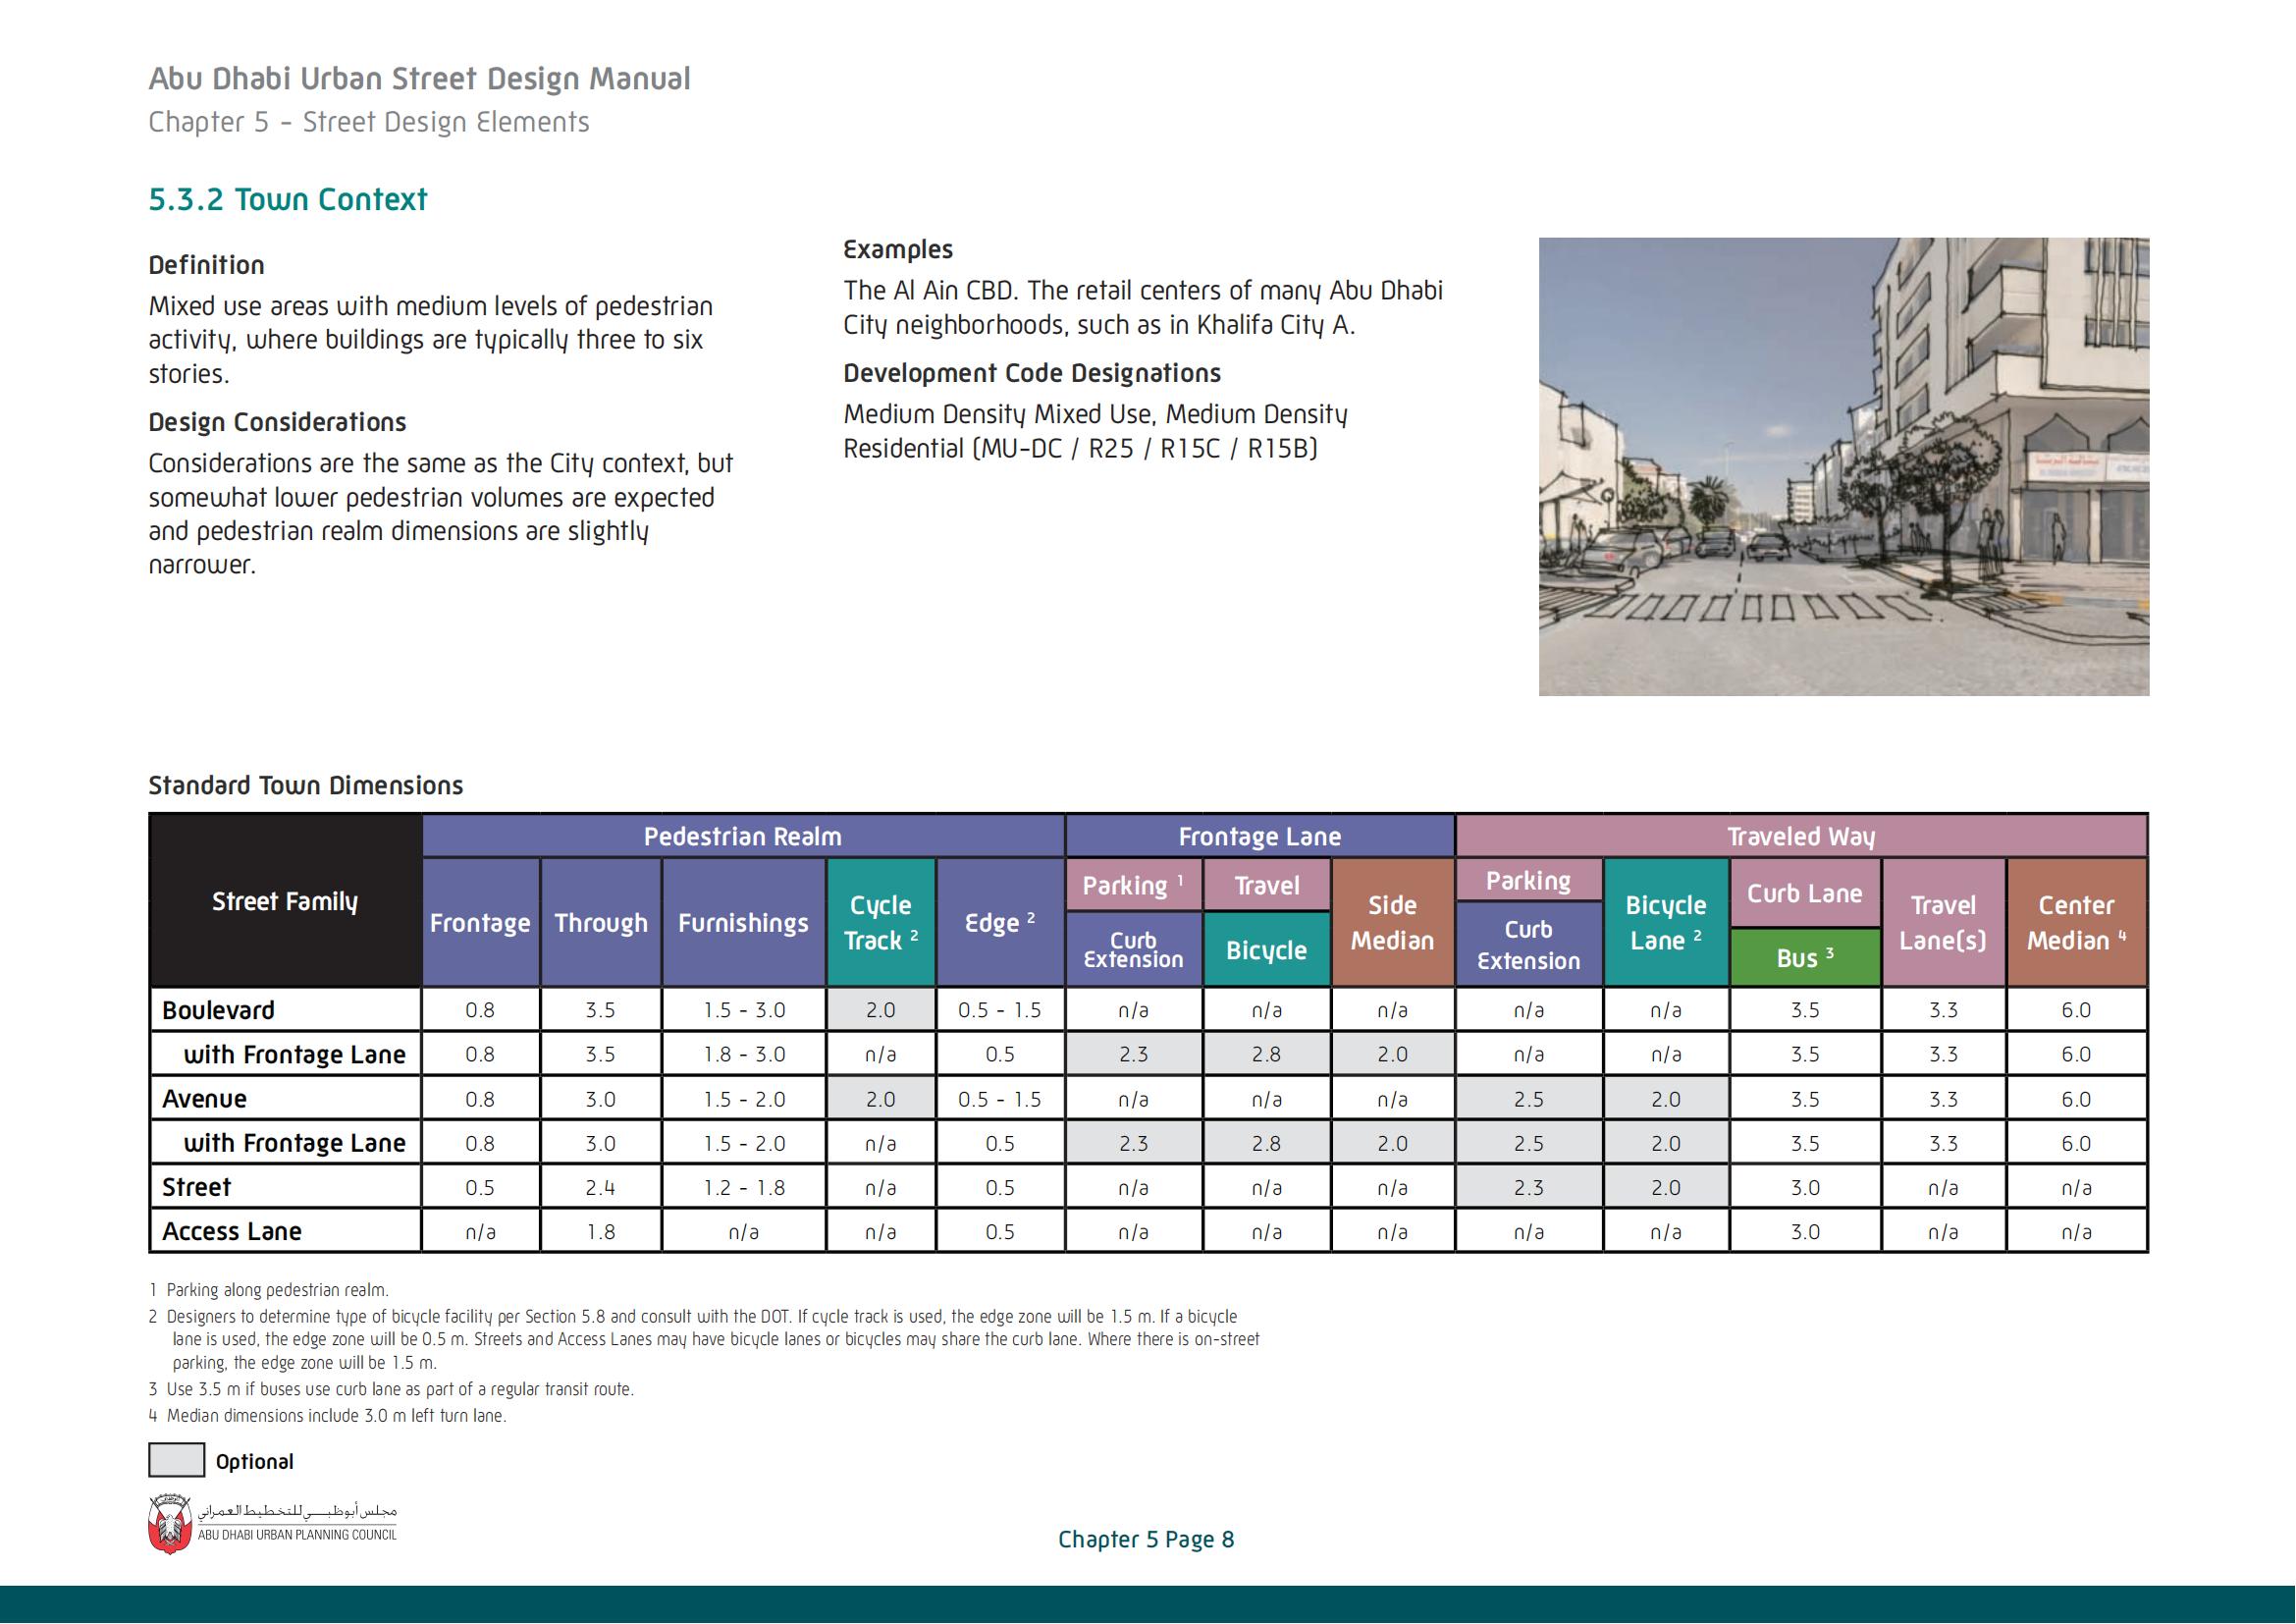This screenshot has width=2296, height=1624.
Task: Click the 'Cycle Track' column header
Action: pyautogui.click(x=881, y=922)
